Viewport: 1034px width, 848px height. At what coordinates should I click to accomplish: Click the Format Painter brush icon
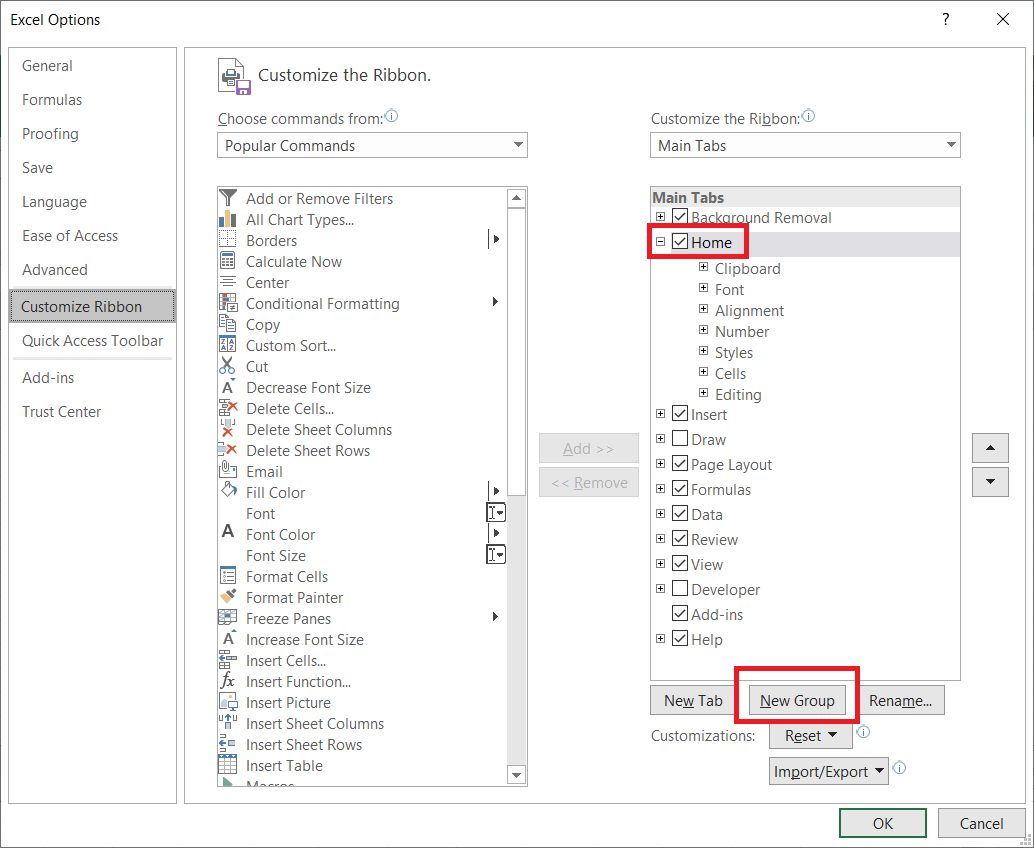pyautogui.click(x=228, y=597)
